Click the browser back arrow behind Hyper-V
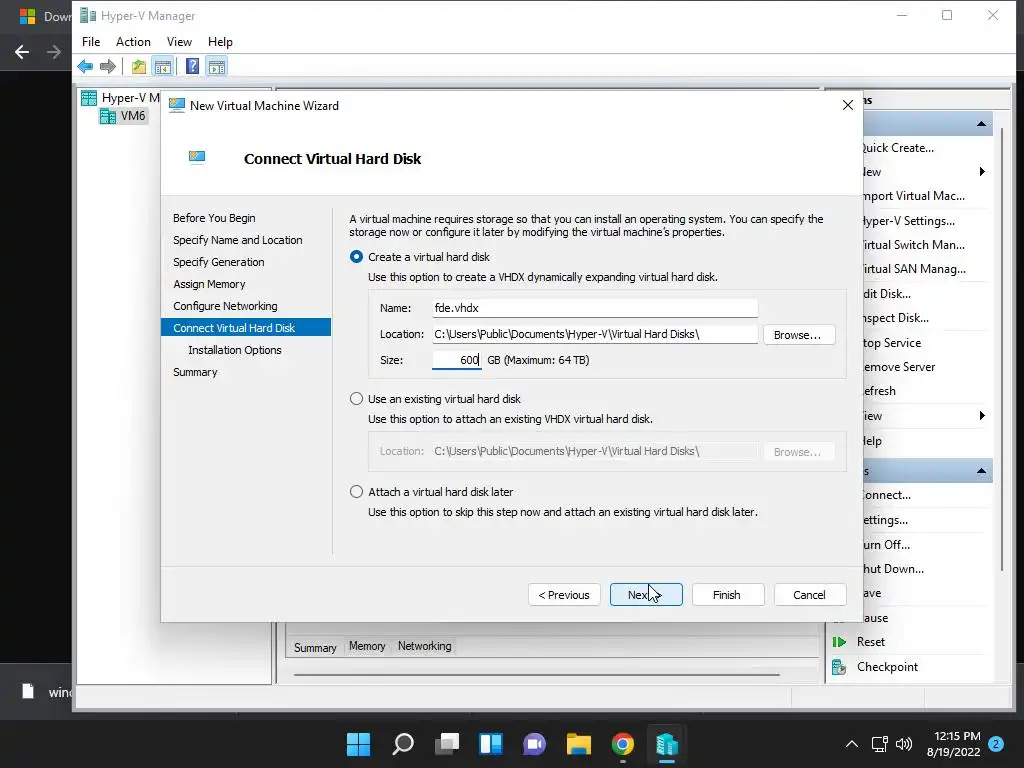The width and height of the screenshot is (1024, 768). pos(22,52)
